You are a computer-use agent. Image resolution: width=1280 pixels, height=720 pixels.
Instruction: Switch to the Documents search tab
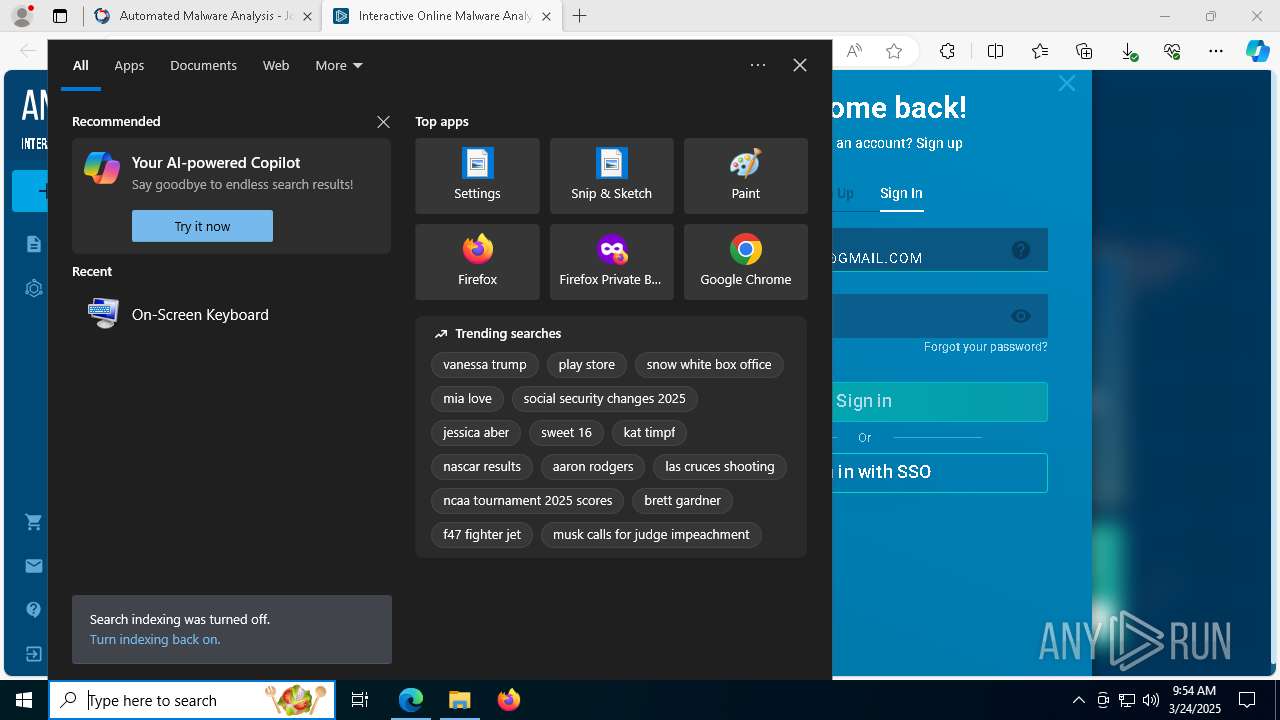tap(203, 65)
